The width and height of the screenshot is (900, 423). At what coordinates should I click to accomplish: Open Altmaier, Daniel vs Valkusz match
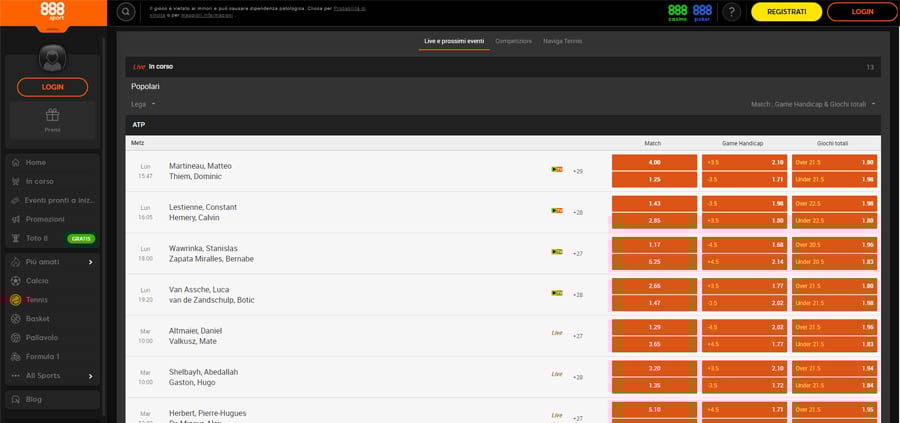click(x=196, y=336)
